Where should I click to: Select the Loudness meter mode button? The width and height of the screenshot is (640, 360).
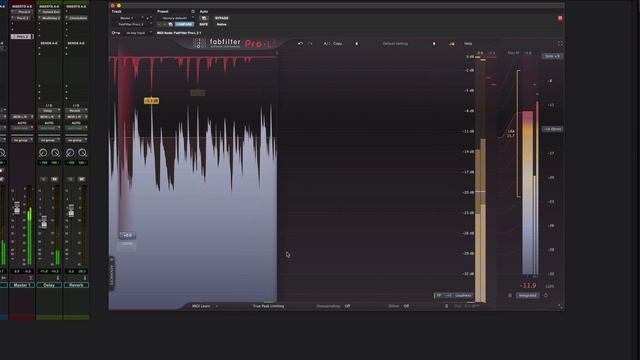(463, 296)
